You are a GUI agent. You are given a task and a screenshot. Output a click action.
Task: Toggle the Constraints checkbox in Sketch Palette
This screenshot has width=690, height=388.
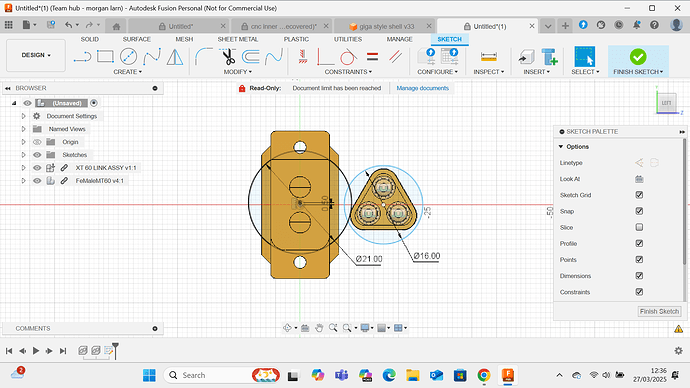click(639, 292)
